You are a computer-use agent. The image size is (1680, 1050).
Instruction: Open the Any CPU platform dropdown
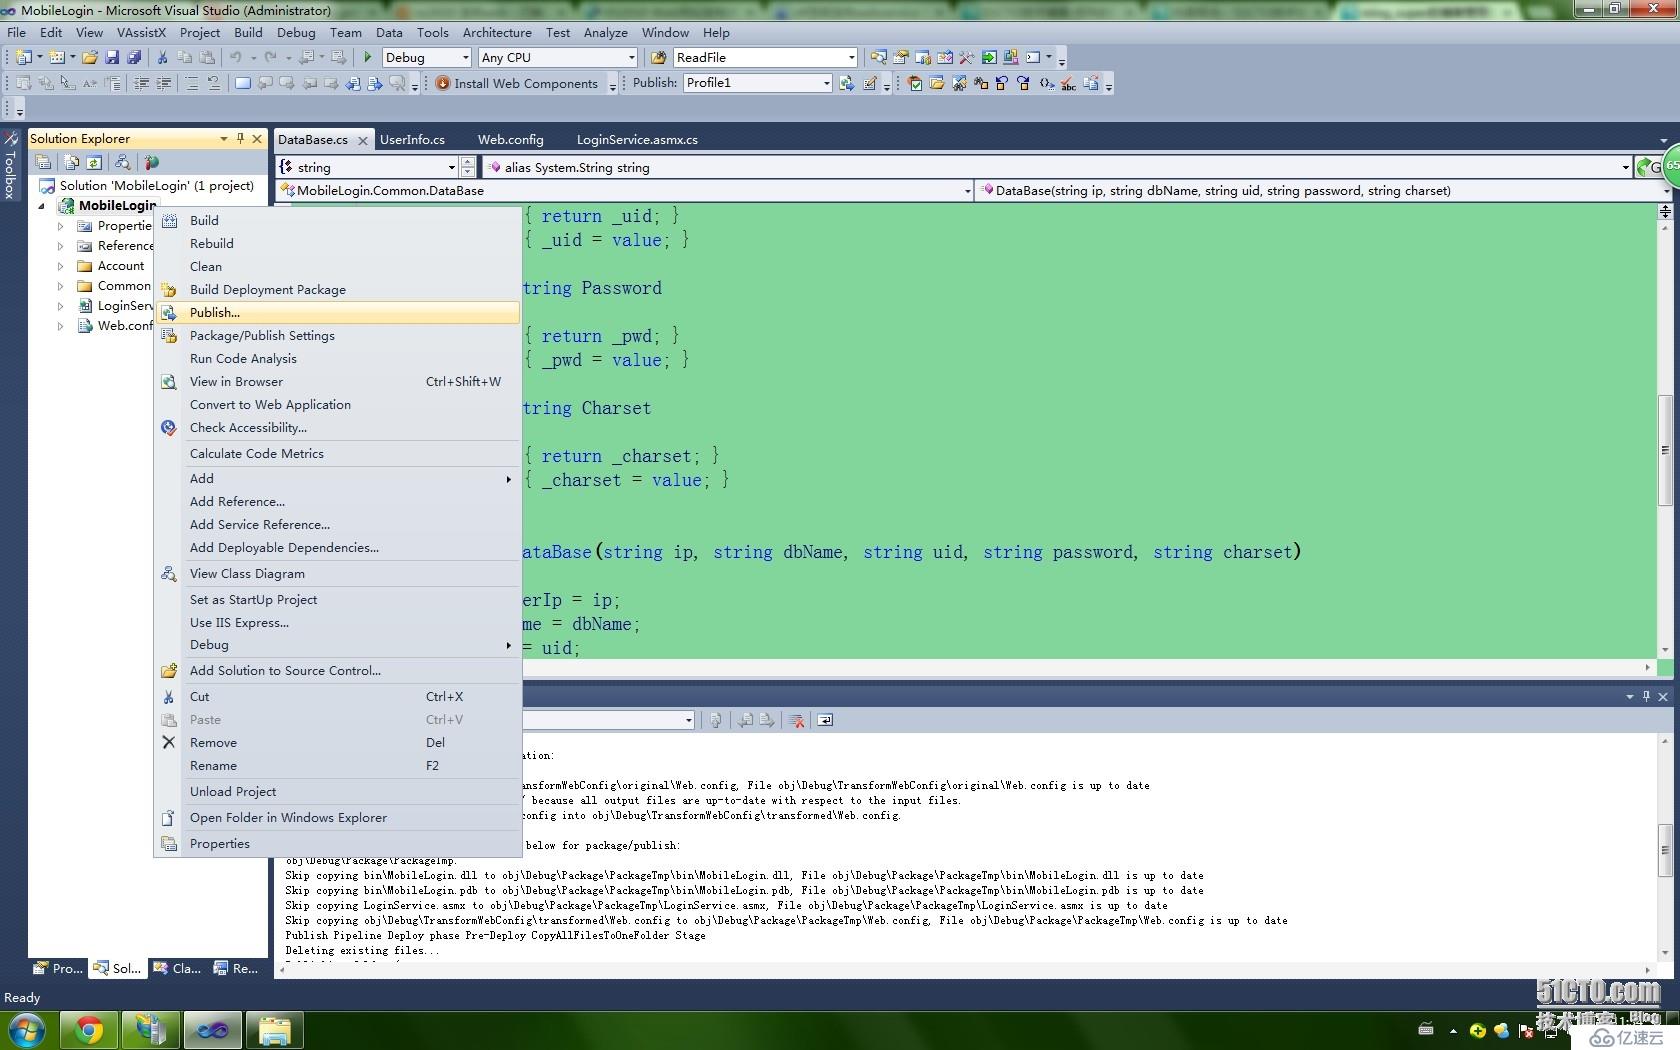[x=631, y=58]
